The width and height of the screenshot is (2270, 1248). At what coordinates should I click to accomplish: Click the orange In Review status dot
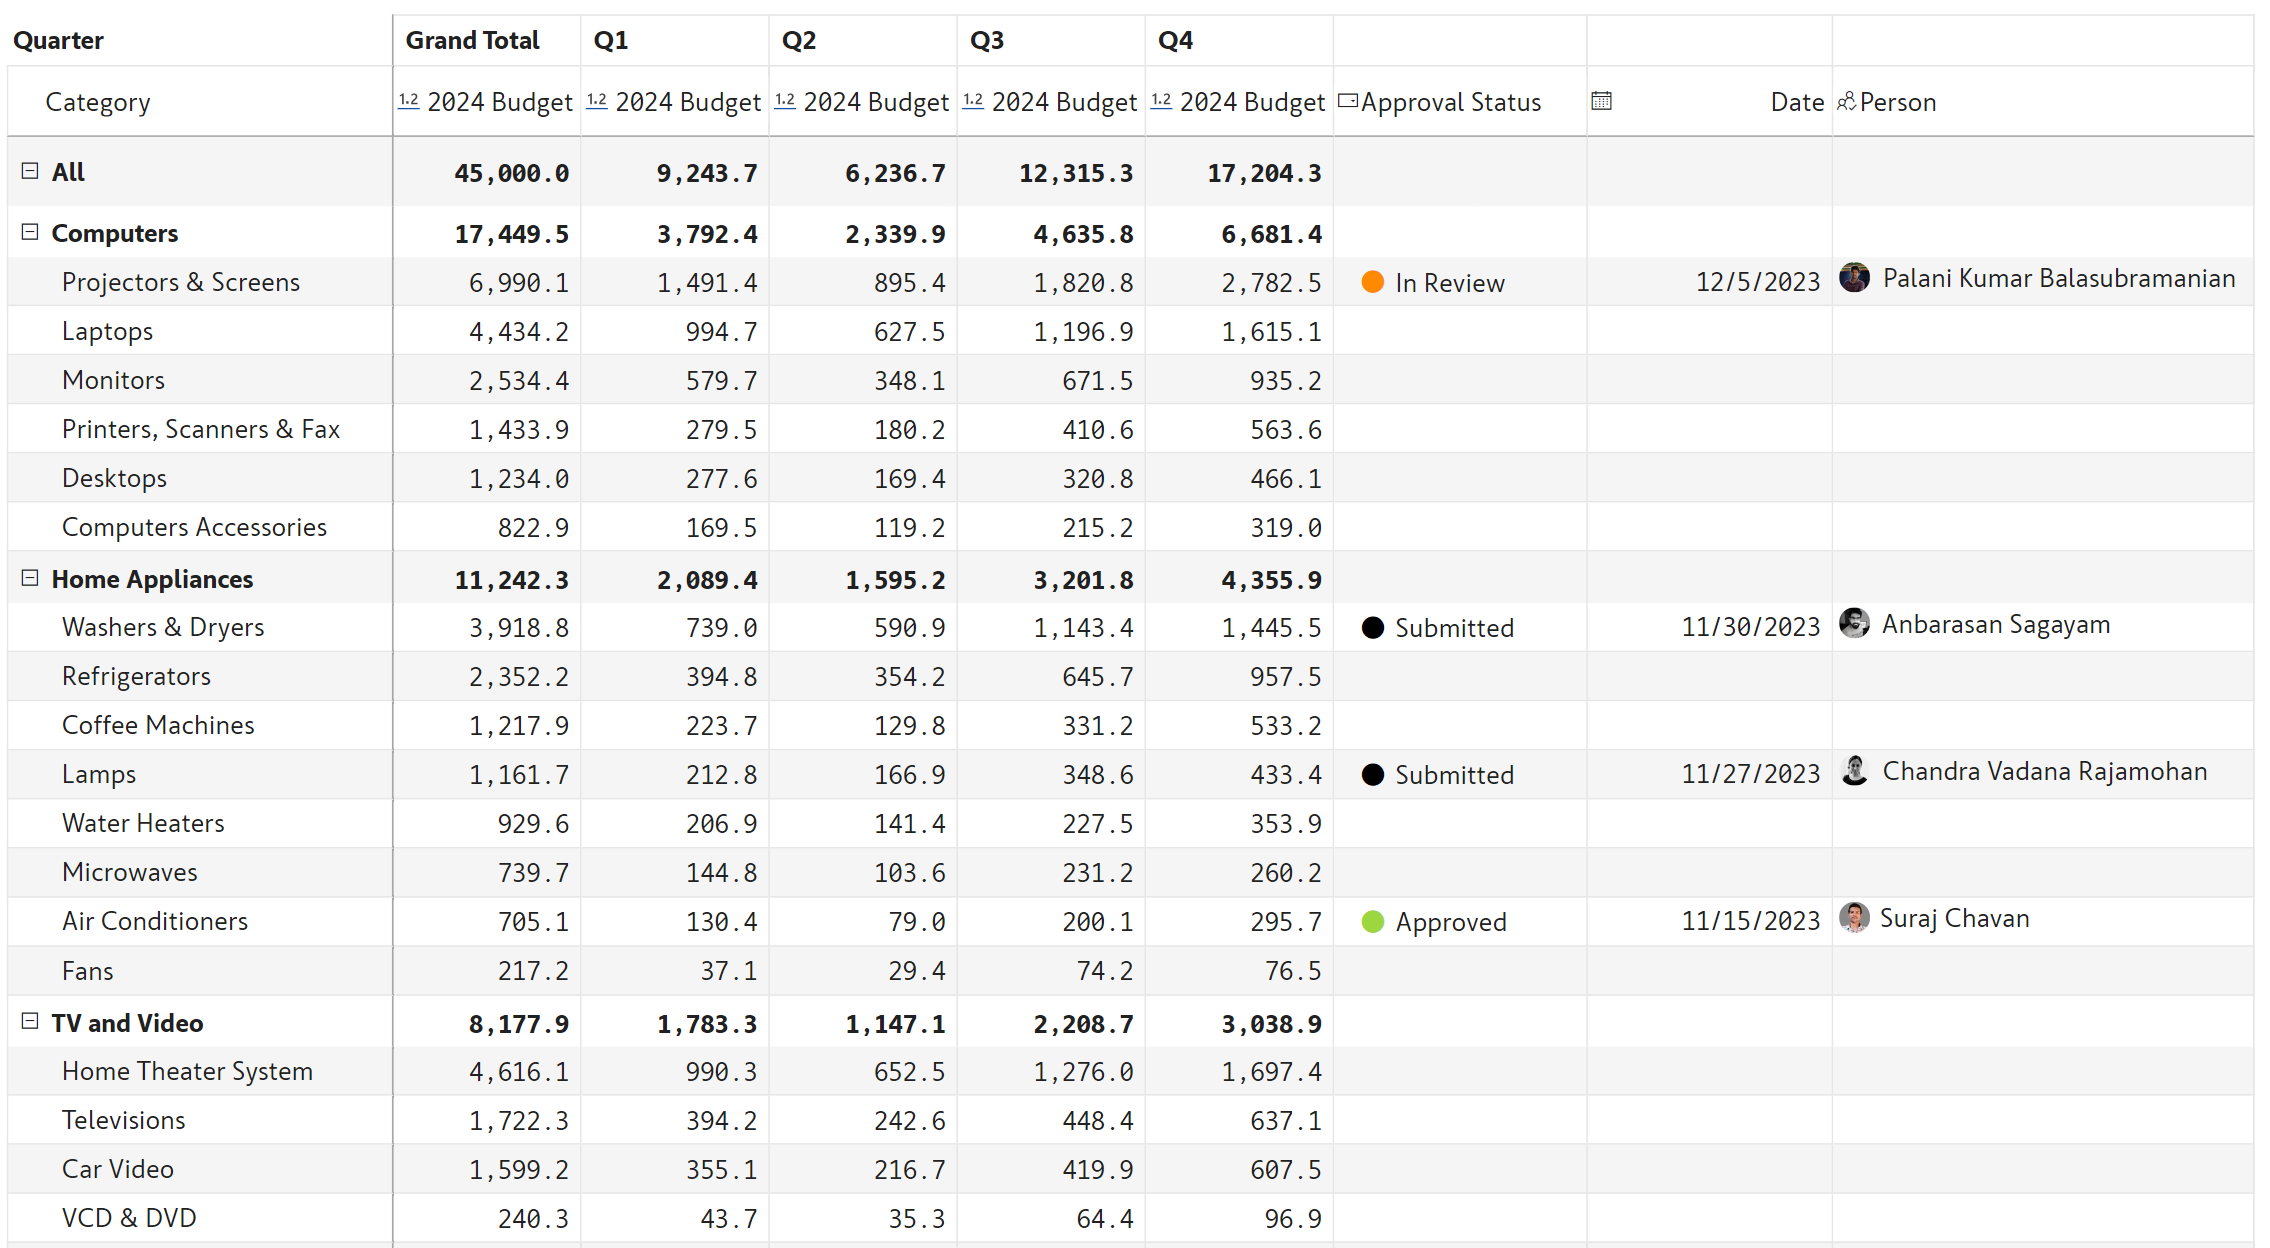(x=1373, y=282)
